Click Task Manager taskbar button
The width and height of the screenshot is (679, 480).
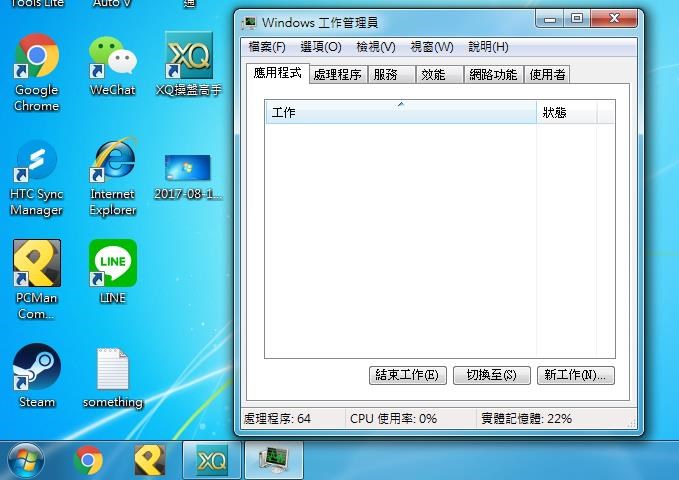tap(274, 460)
